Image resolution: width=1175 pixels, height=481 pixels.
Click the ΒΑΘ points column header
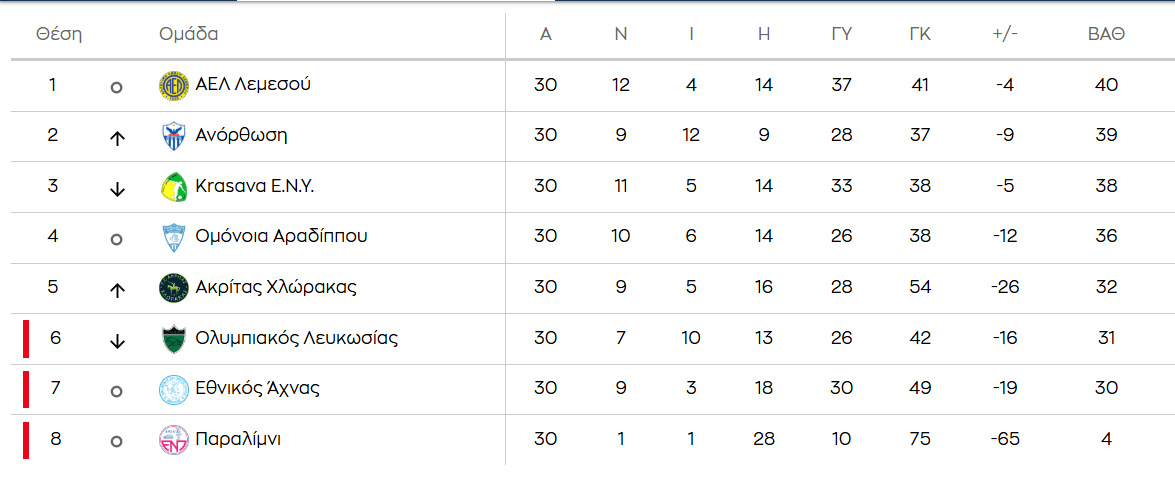click(1106, 34)
